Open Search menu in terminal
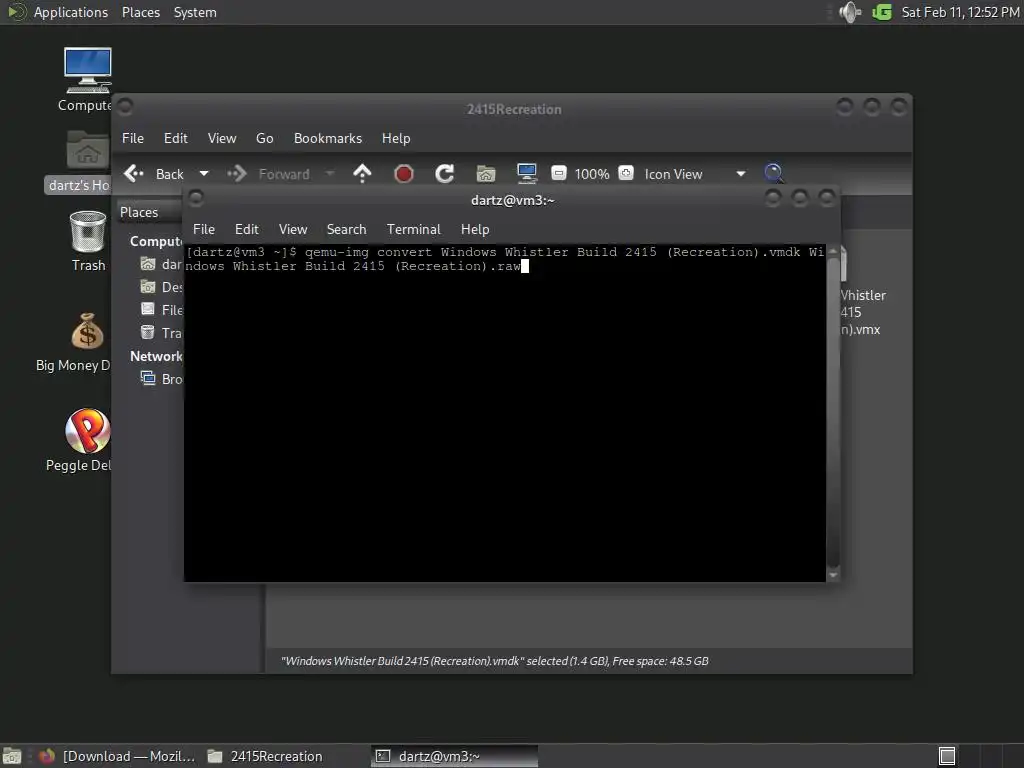Viewport: 1024px width, 768px height. click(346, 229)
